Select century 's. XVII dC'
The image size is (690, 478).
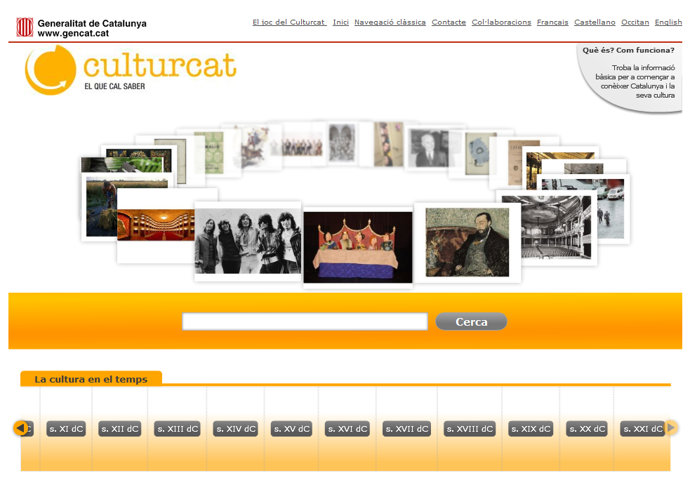pos(407,429)
